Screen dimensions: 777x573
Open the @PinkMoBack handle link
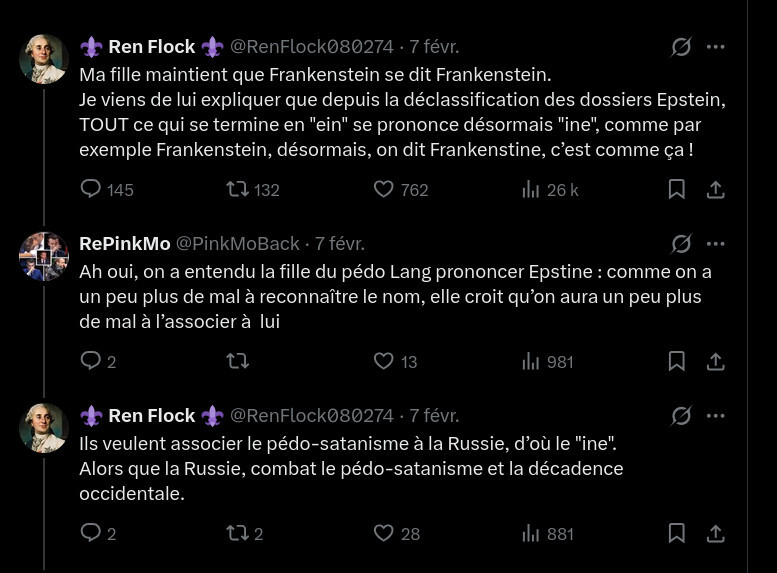(238, 244)
